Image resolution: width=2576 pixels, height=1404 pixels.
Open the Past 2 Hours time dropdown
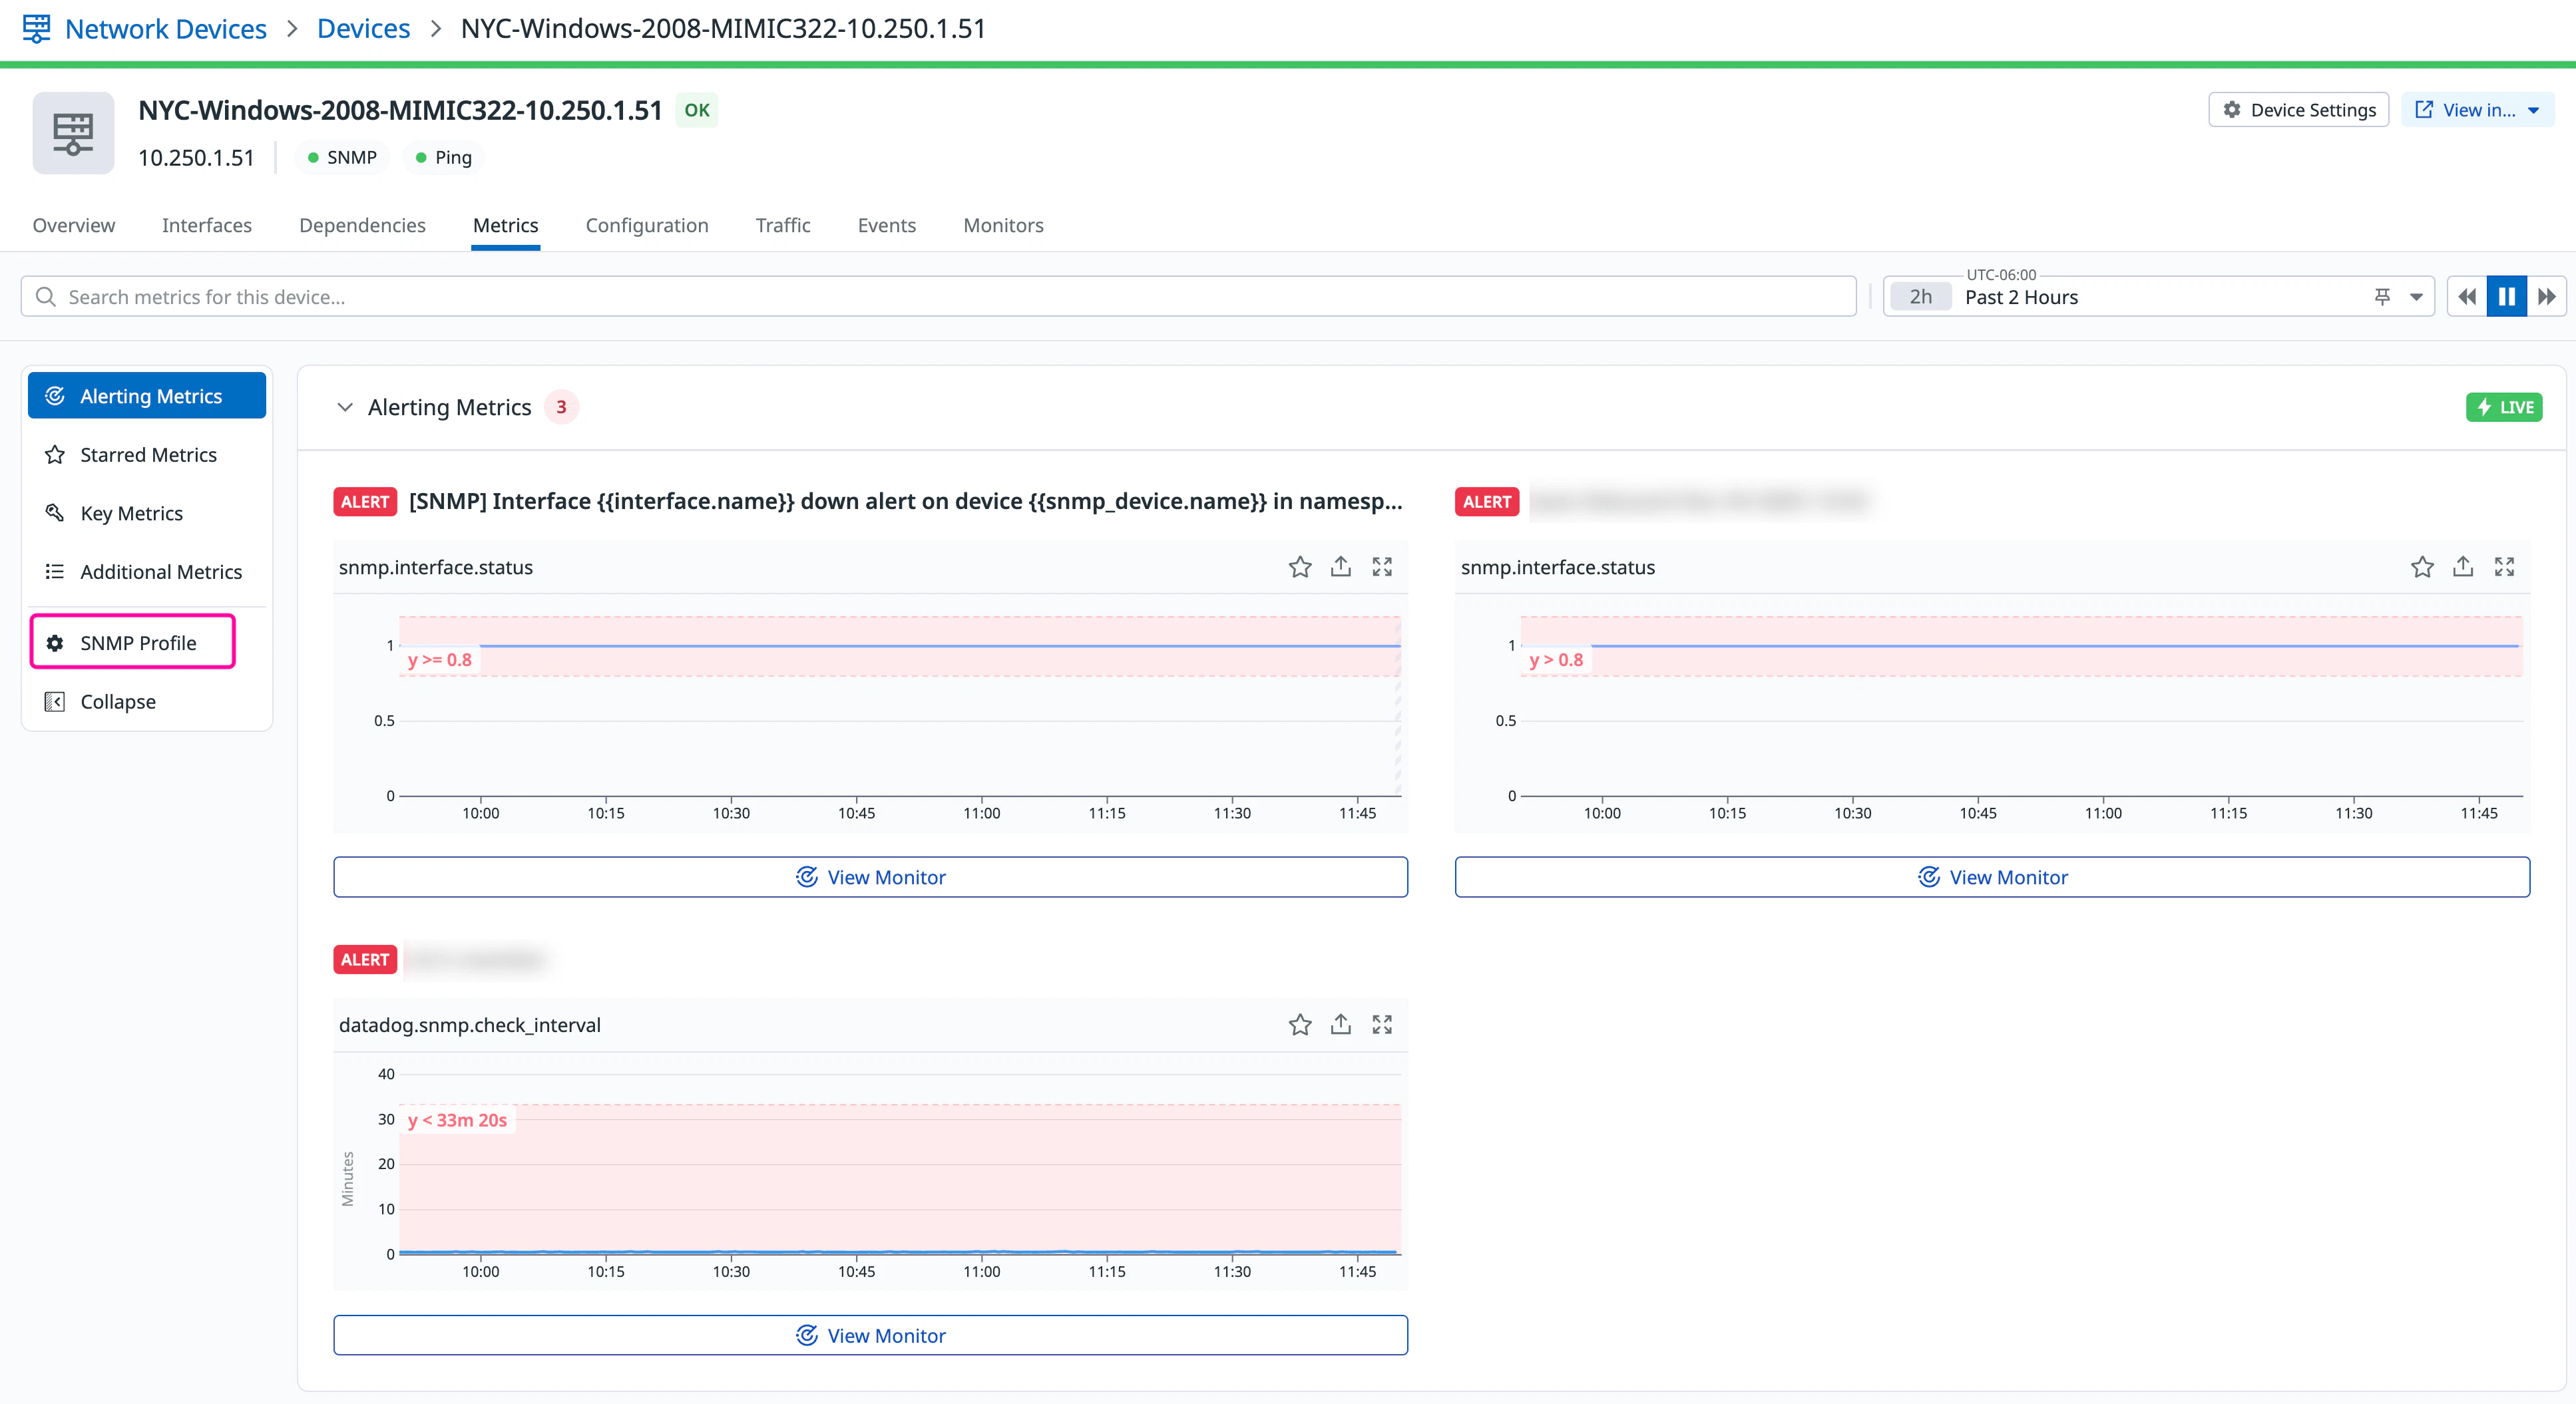click(2416, 297)
